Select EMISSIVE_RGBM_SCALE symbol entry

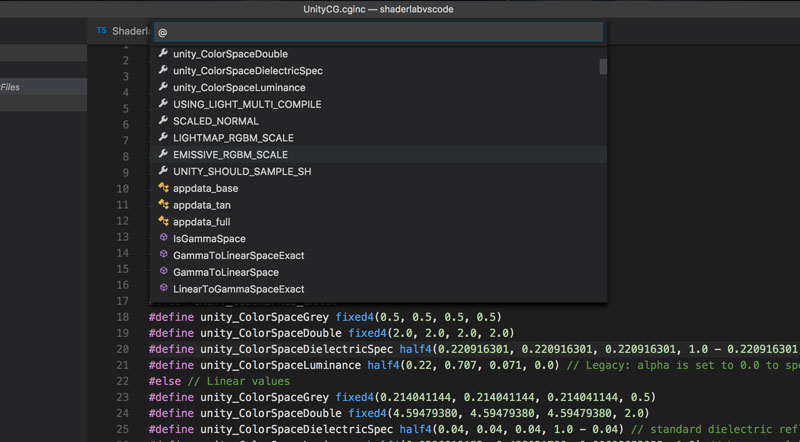pos(378,154)
